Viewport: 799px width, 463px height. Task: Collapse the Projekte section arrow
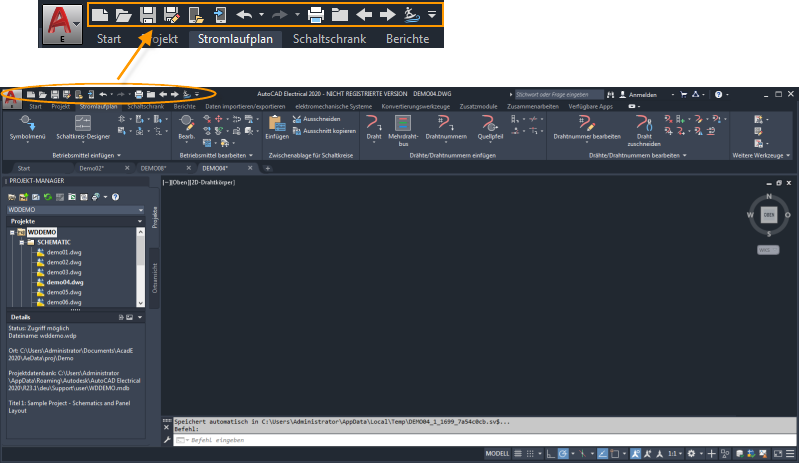pos(140,222)
